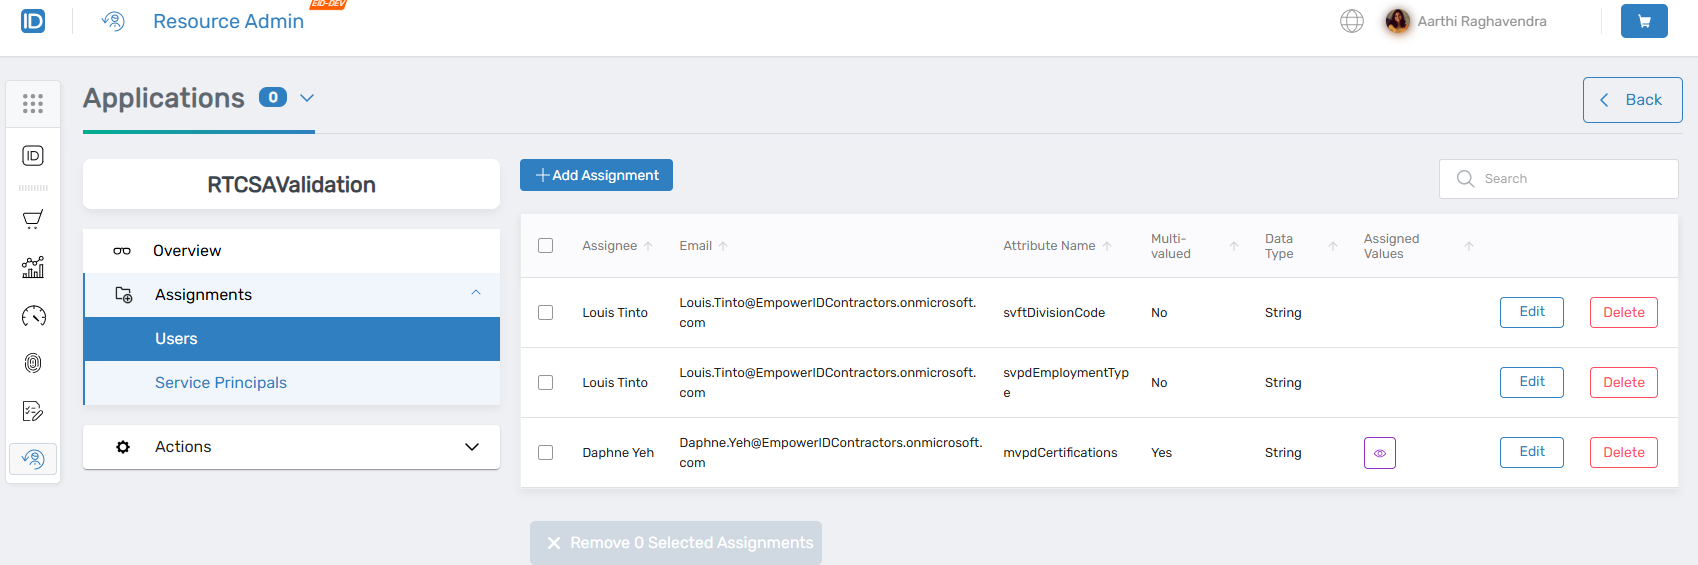Select the ID icon in sidebar

33,156
